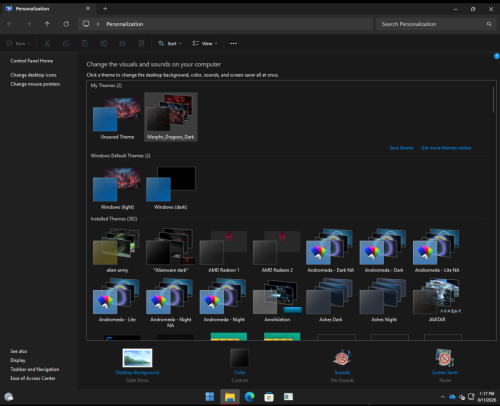Open Change mouse pointers
This screenshot has width=500, height=406.
pyautogui.click(x=35, y=84)
